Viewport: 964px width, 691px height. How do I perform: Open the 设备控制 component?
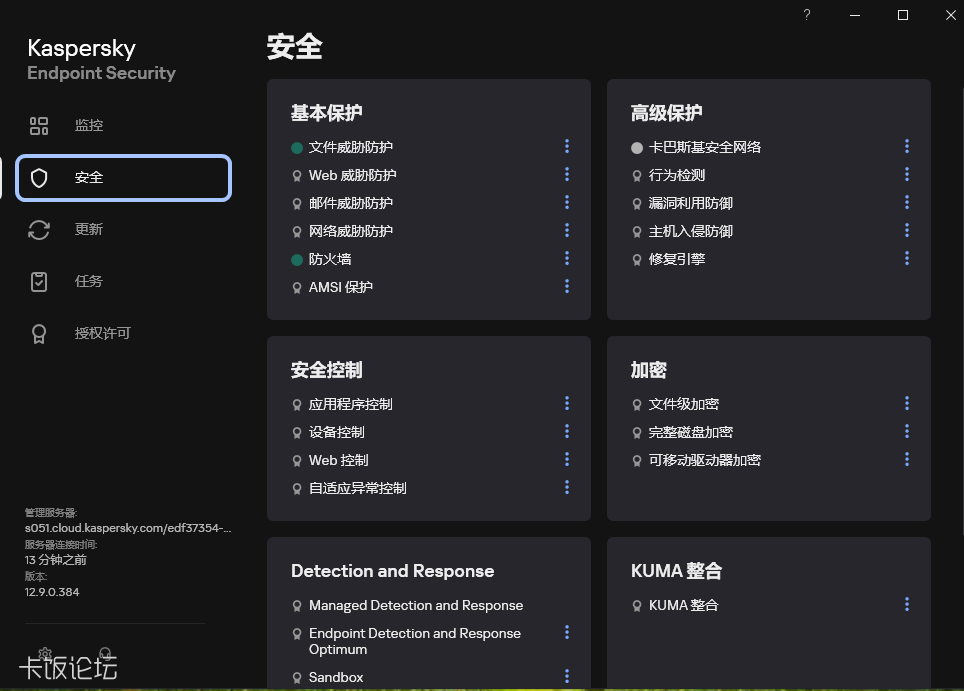(336, 433)
